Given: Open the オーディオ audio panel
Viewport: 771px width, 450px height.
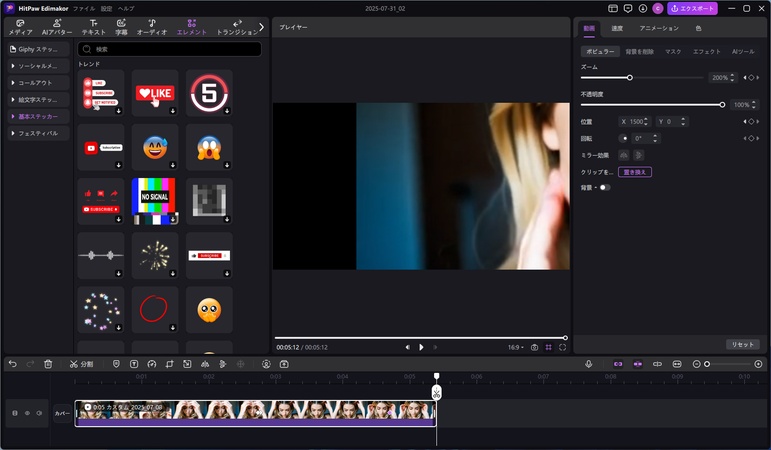Looking at the screenshot, I should (x=152, y=28).
